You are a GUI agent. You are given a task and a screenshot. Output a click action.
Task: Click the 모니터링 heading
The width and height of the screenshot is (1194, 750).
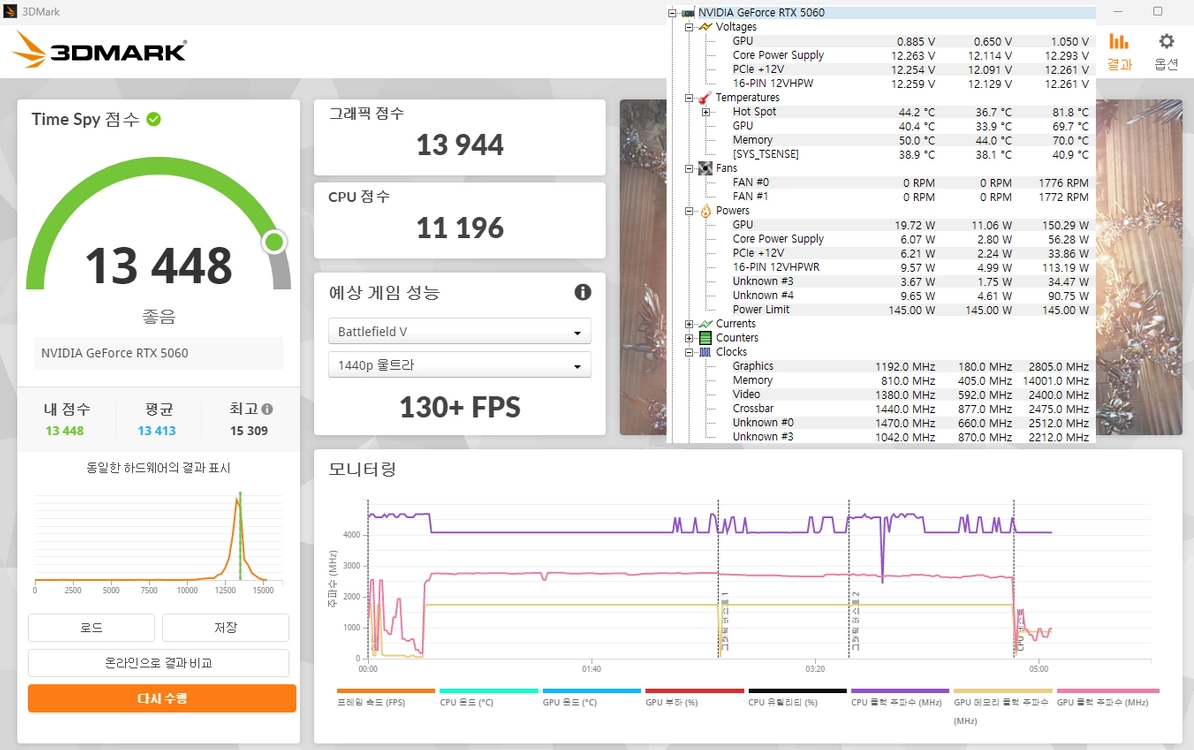362,469
